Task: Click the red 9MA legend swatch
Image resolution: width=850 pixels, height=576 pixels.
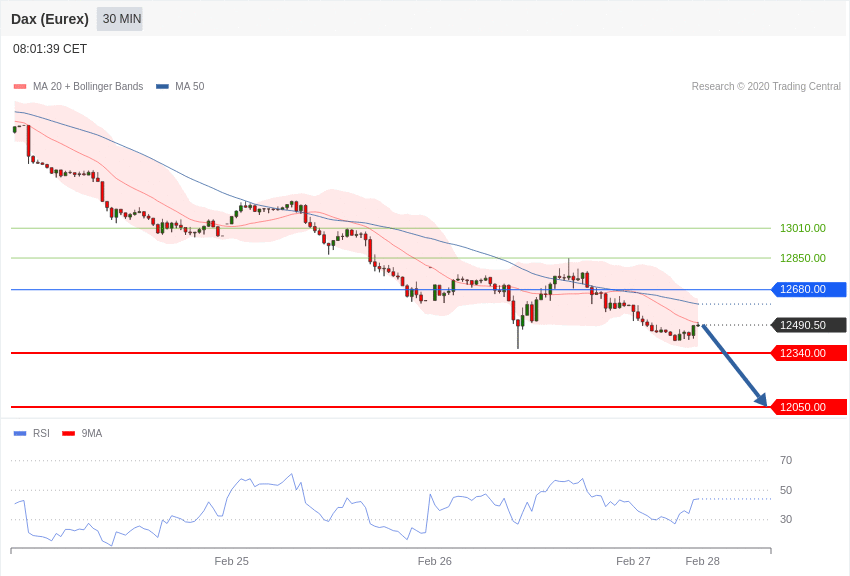Action: tap(68, 433)
